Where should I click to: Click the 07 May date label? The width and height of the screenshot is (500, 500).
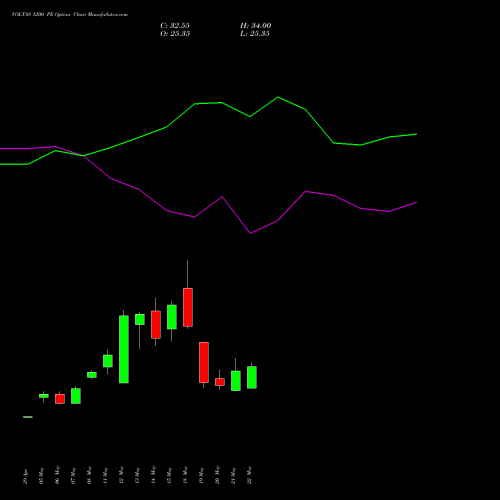coord(73,475)
